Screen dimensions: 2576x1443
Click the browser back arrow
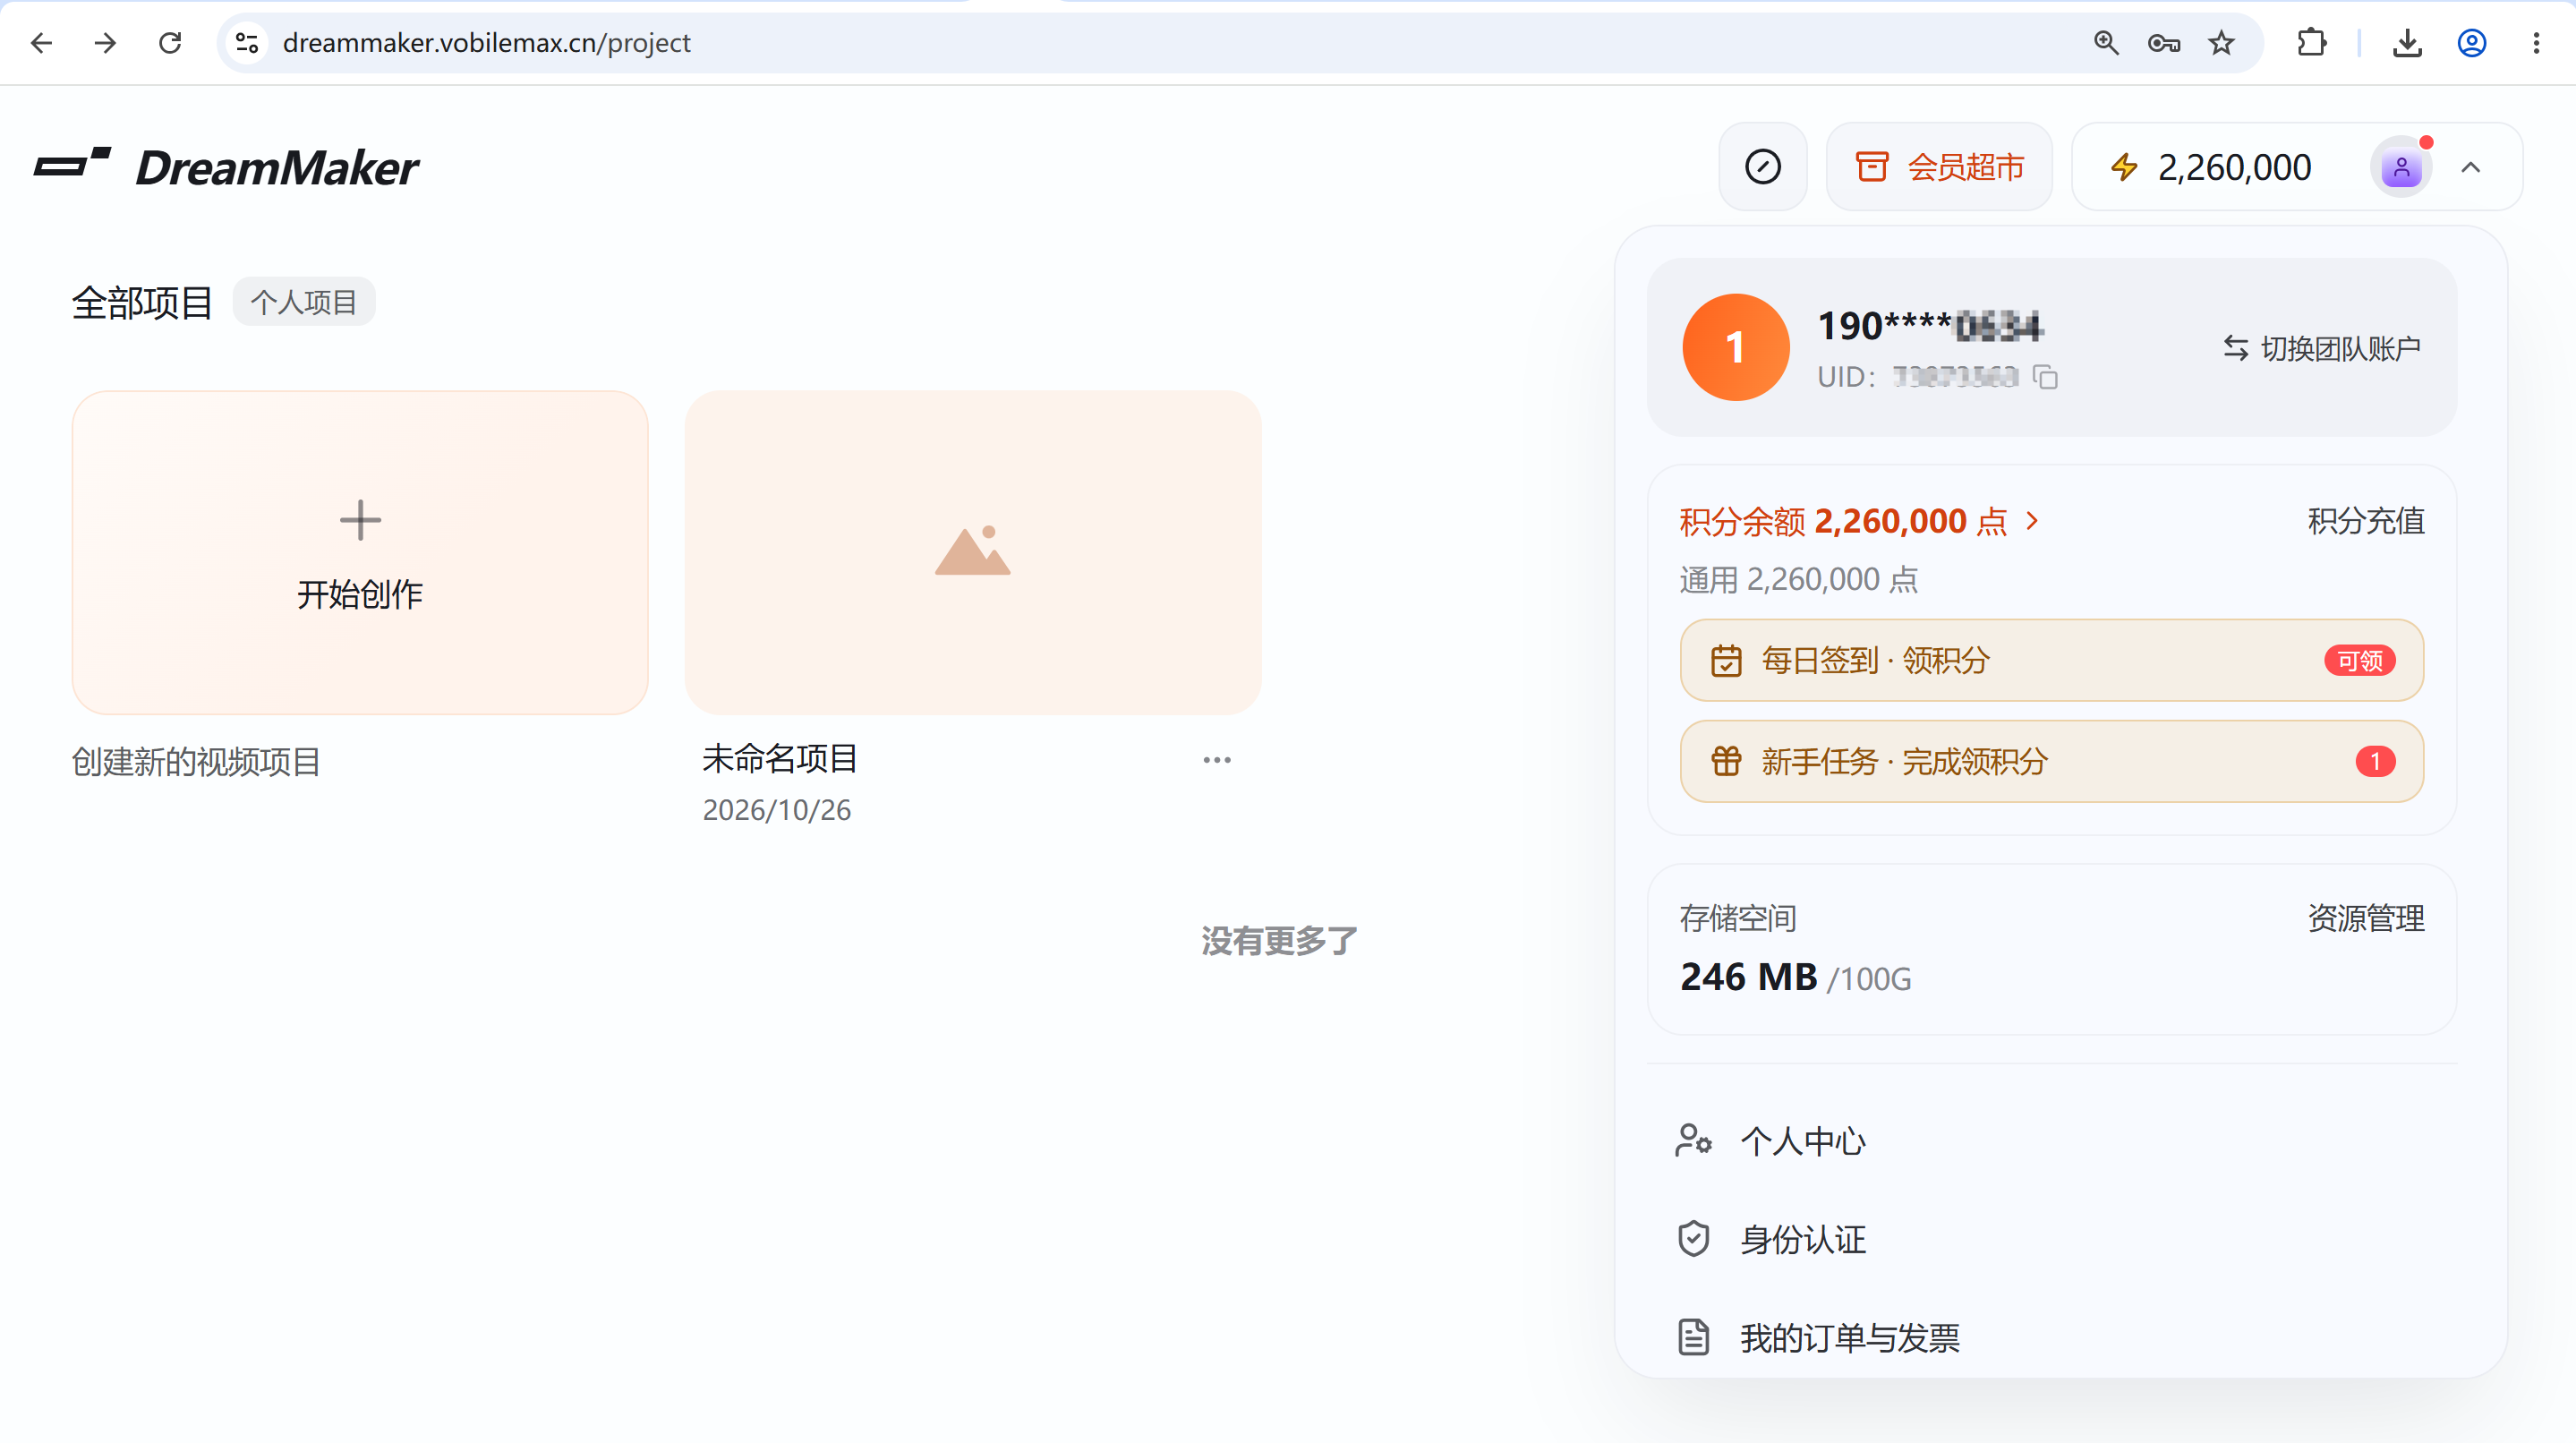tap(41, 43)
